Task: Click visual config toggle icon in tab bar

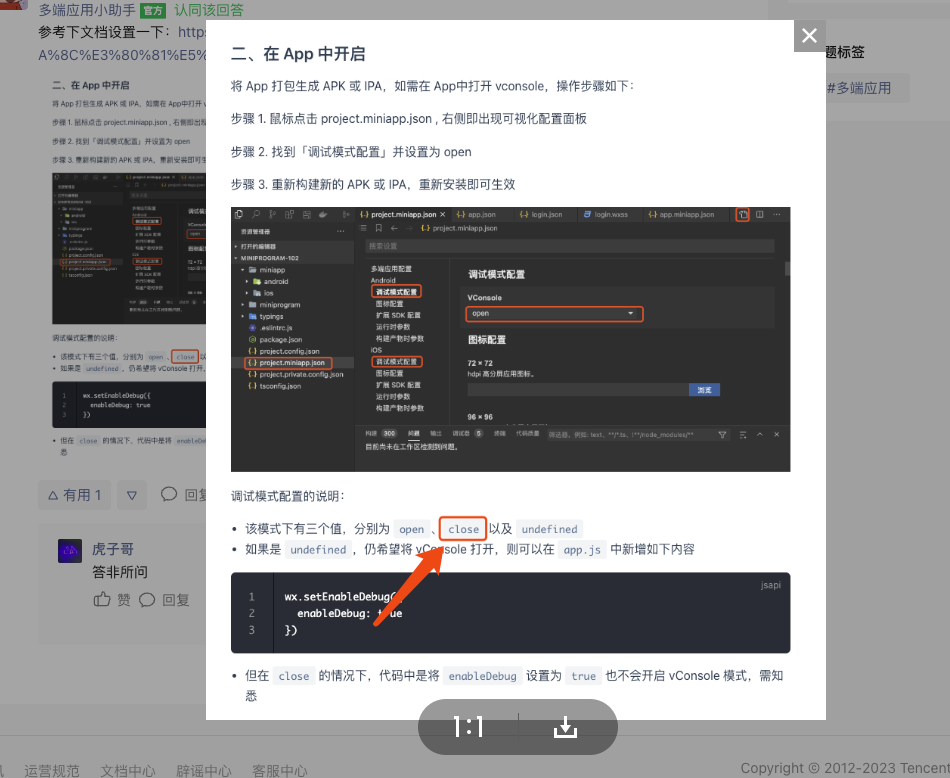Action: (742, 214)
